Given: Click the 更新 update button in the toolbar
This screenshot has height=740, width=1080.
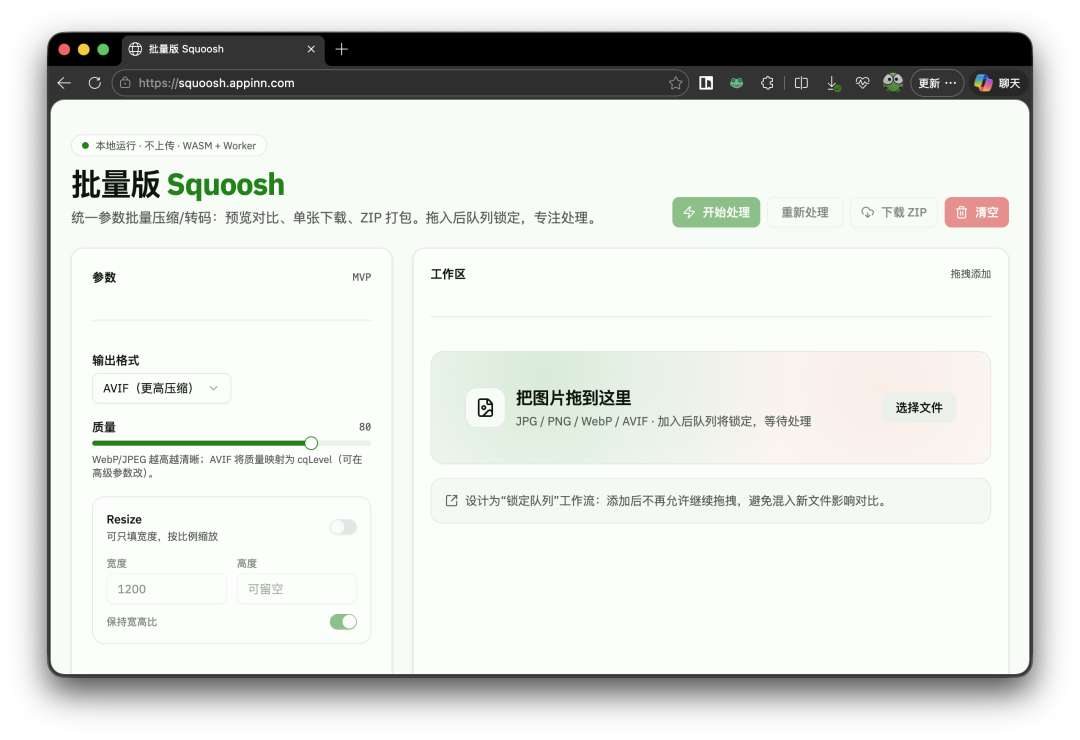Looking at the screenshot, I should click(937, 83).
